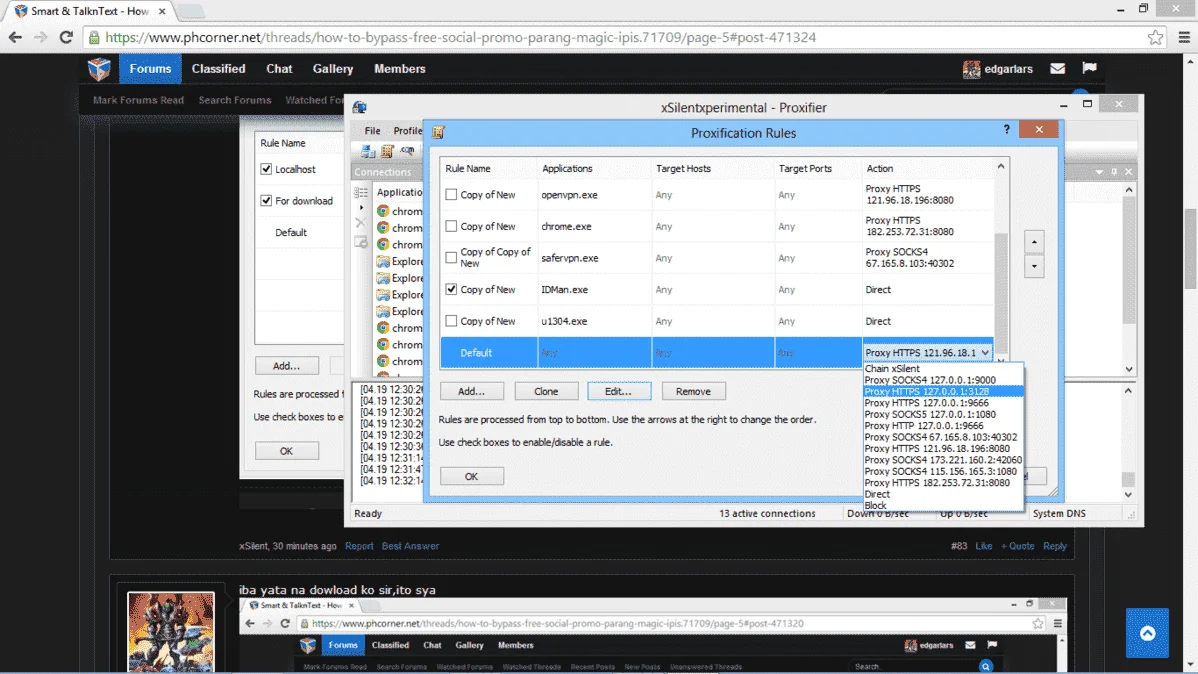Viewport: 1198px width, 674px height.
Task: Open the inbox envelope icon in forum header
Action: 1057,69
